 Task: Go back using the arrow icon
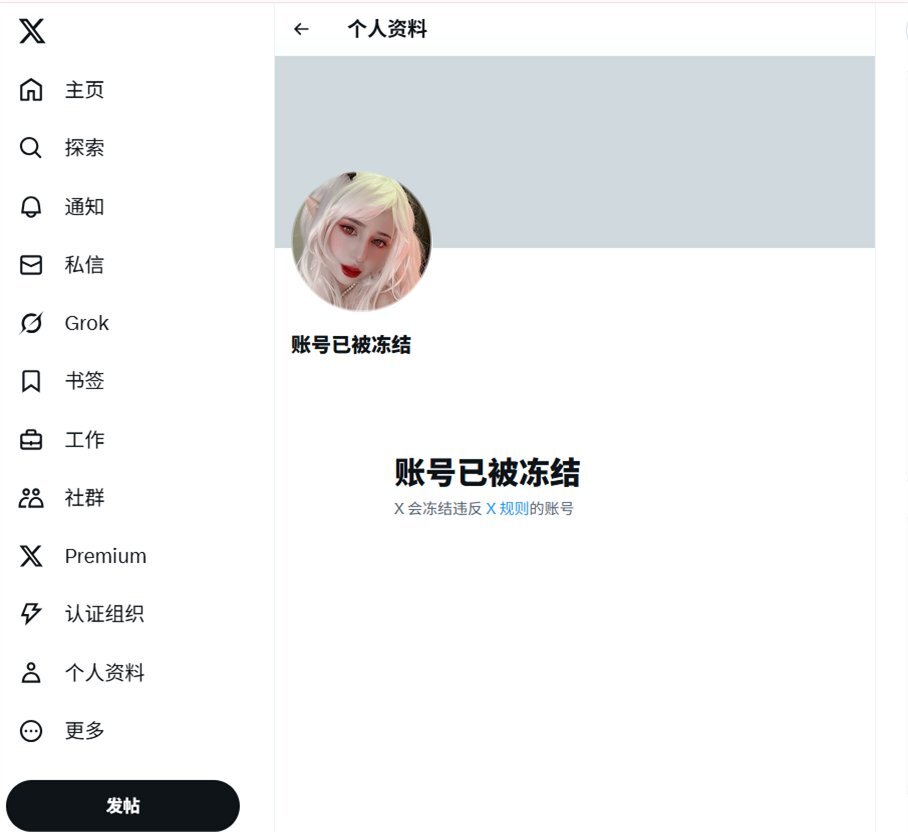[x=301, y=29]
